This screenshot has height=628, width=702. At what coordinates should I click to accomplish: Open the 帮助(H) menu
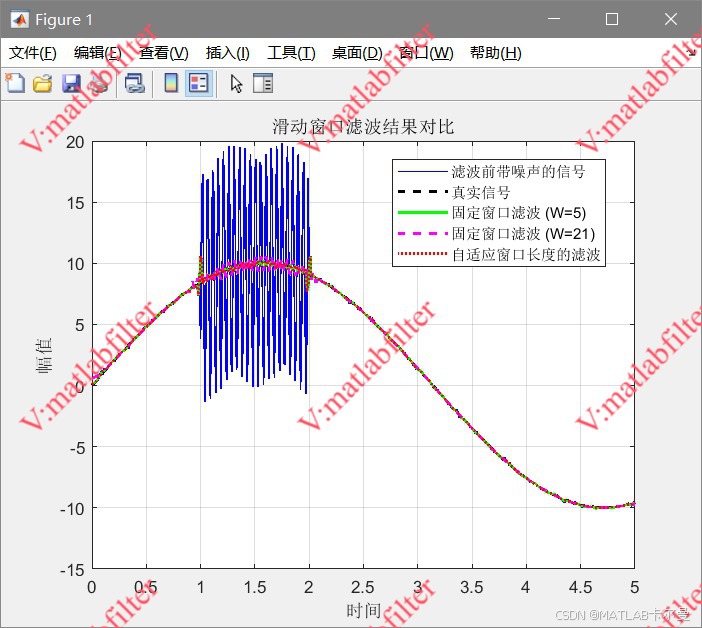pos(496,53)
